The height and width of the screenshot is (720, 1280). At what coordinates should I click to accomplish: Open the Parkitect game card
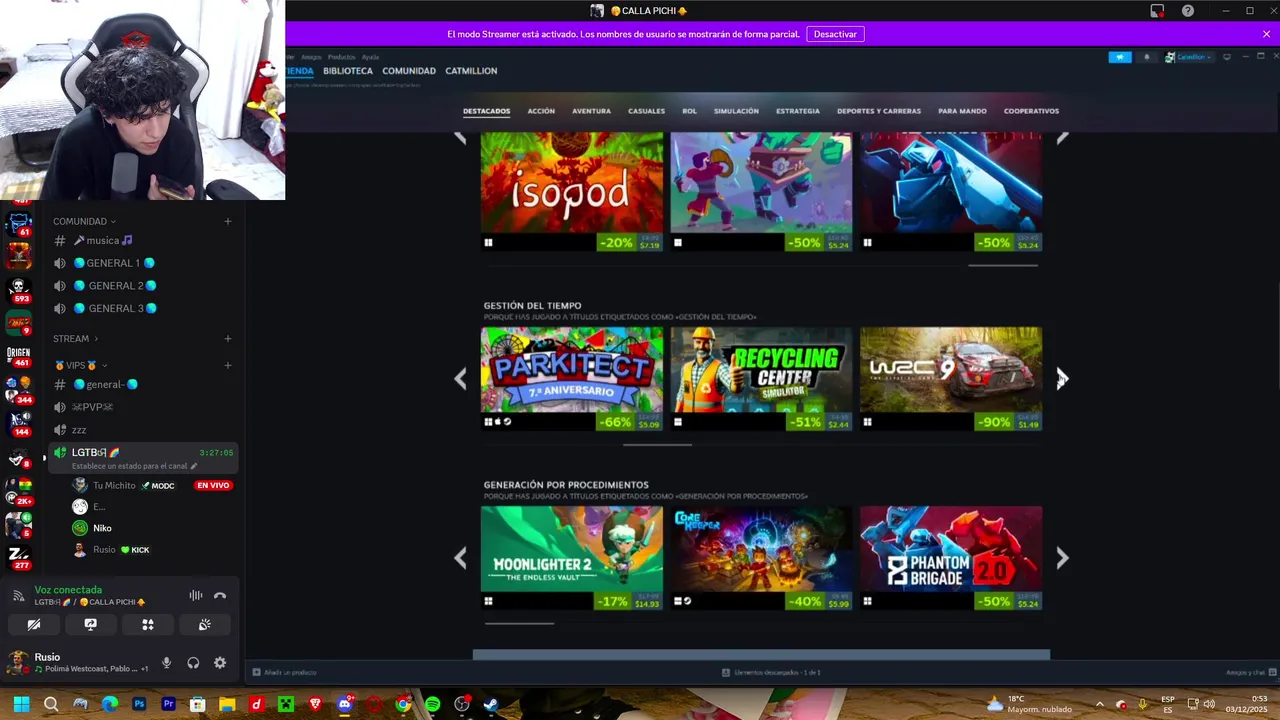572,378
